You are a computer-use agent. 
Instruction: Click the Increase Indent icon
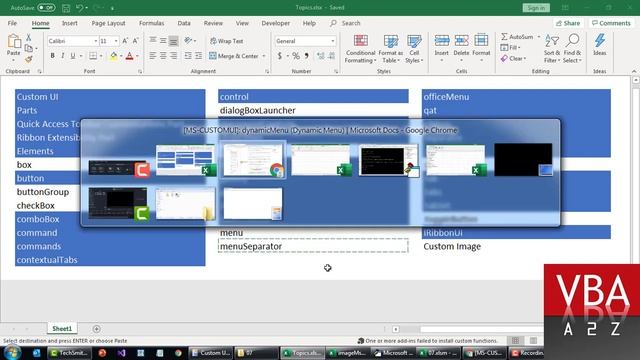click(x=198, y=56)
